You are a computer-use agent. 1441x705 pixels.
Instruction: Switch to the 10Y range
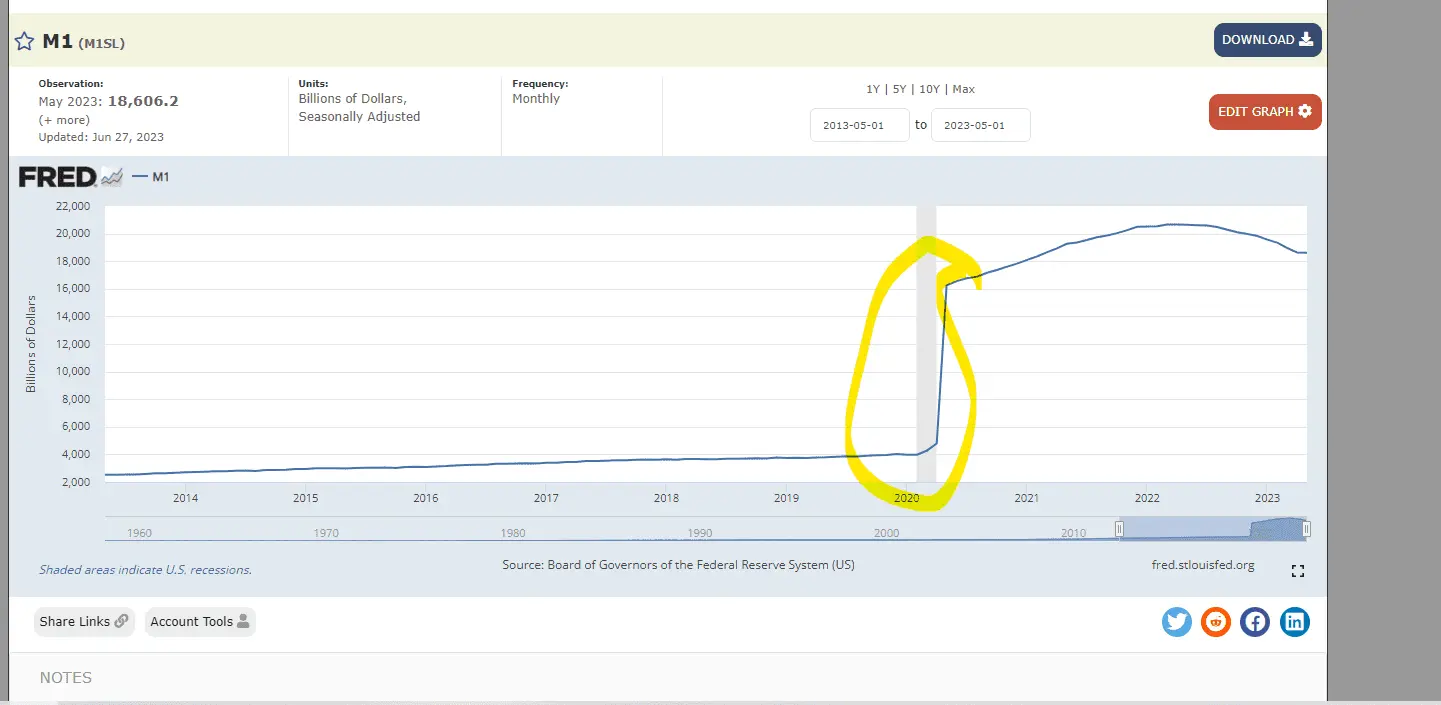[x=929, y=89]
